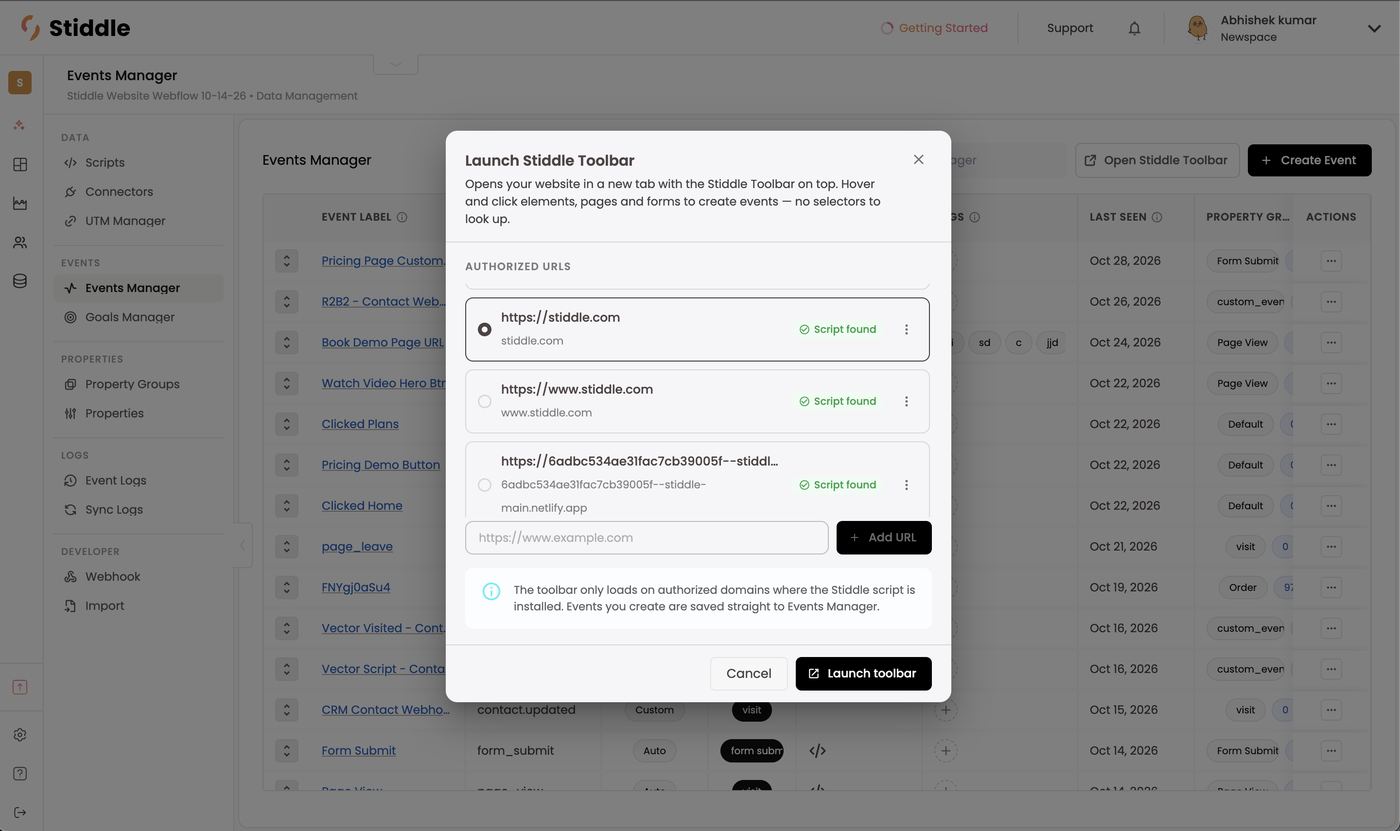Image resolution: width=1400 pixels, height=831 pixels.
Task: Click reorder arrows on FNYgj0aSu4 row
Action: tap(287, 588)
